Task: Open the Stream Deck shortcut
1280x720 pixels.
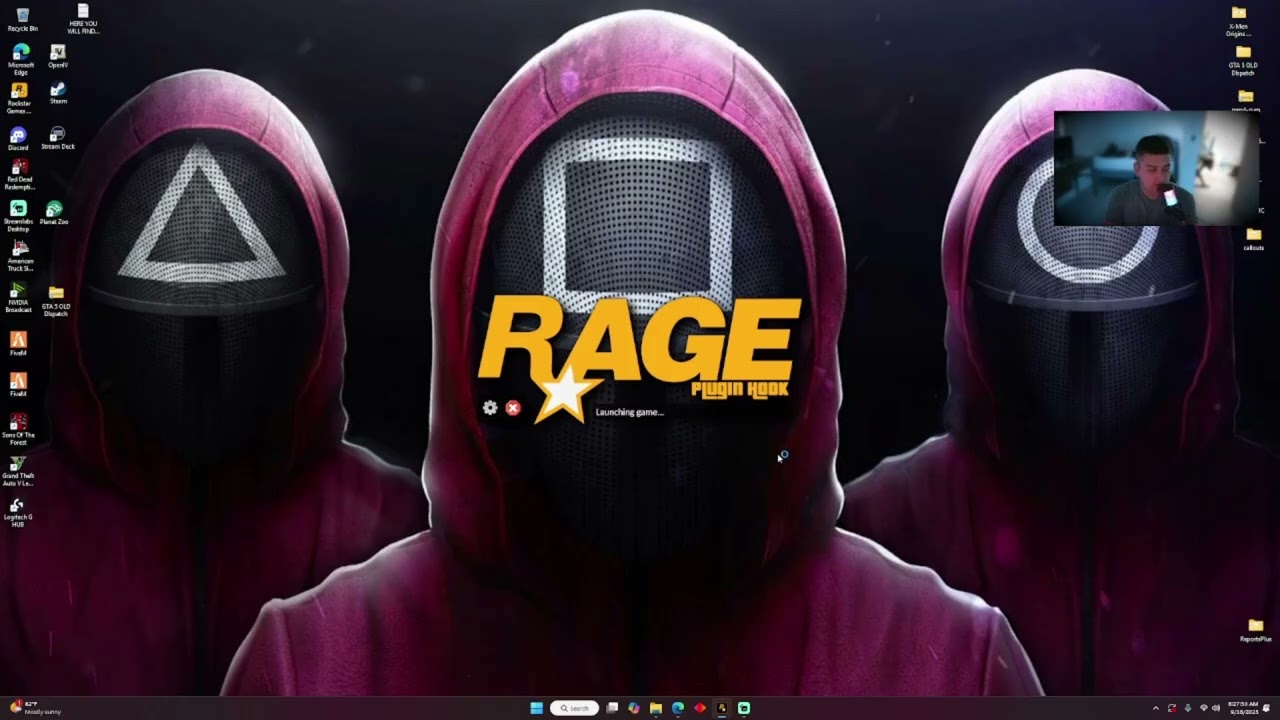Action: [x=58, y=138]
